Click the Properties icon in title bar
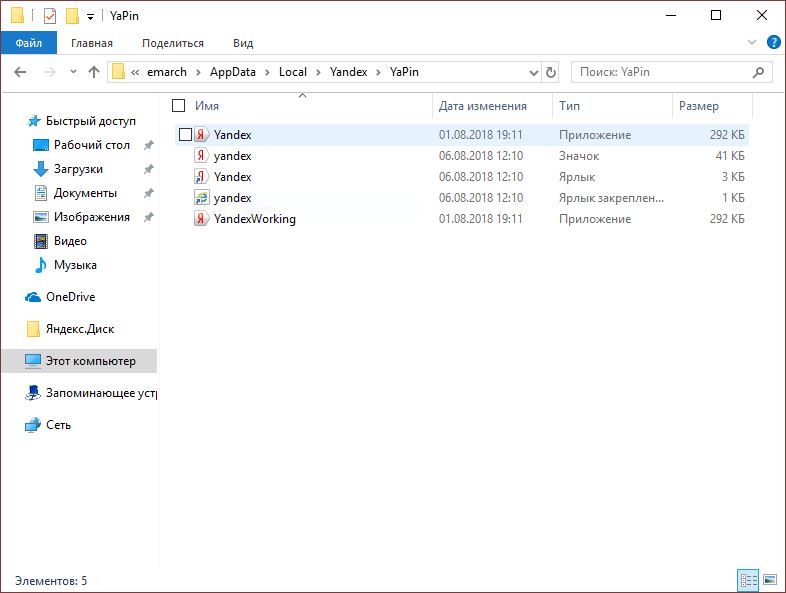 coord(50,16)
